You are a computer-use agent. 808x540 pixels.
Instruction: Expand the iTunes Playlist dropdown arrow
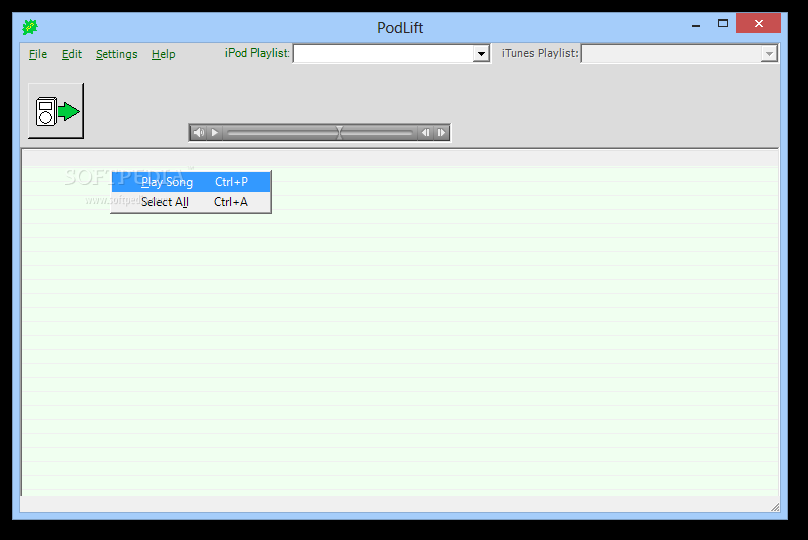pyautogui.click(x=769, y=54)
